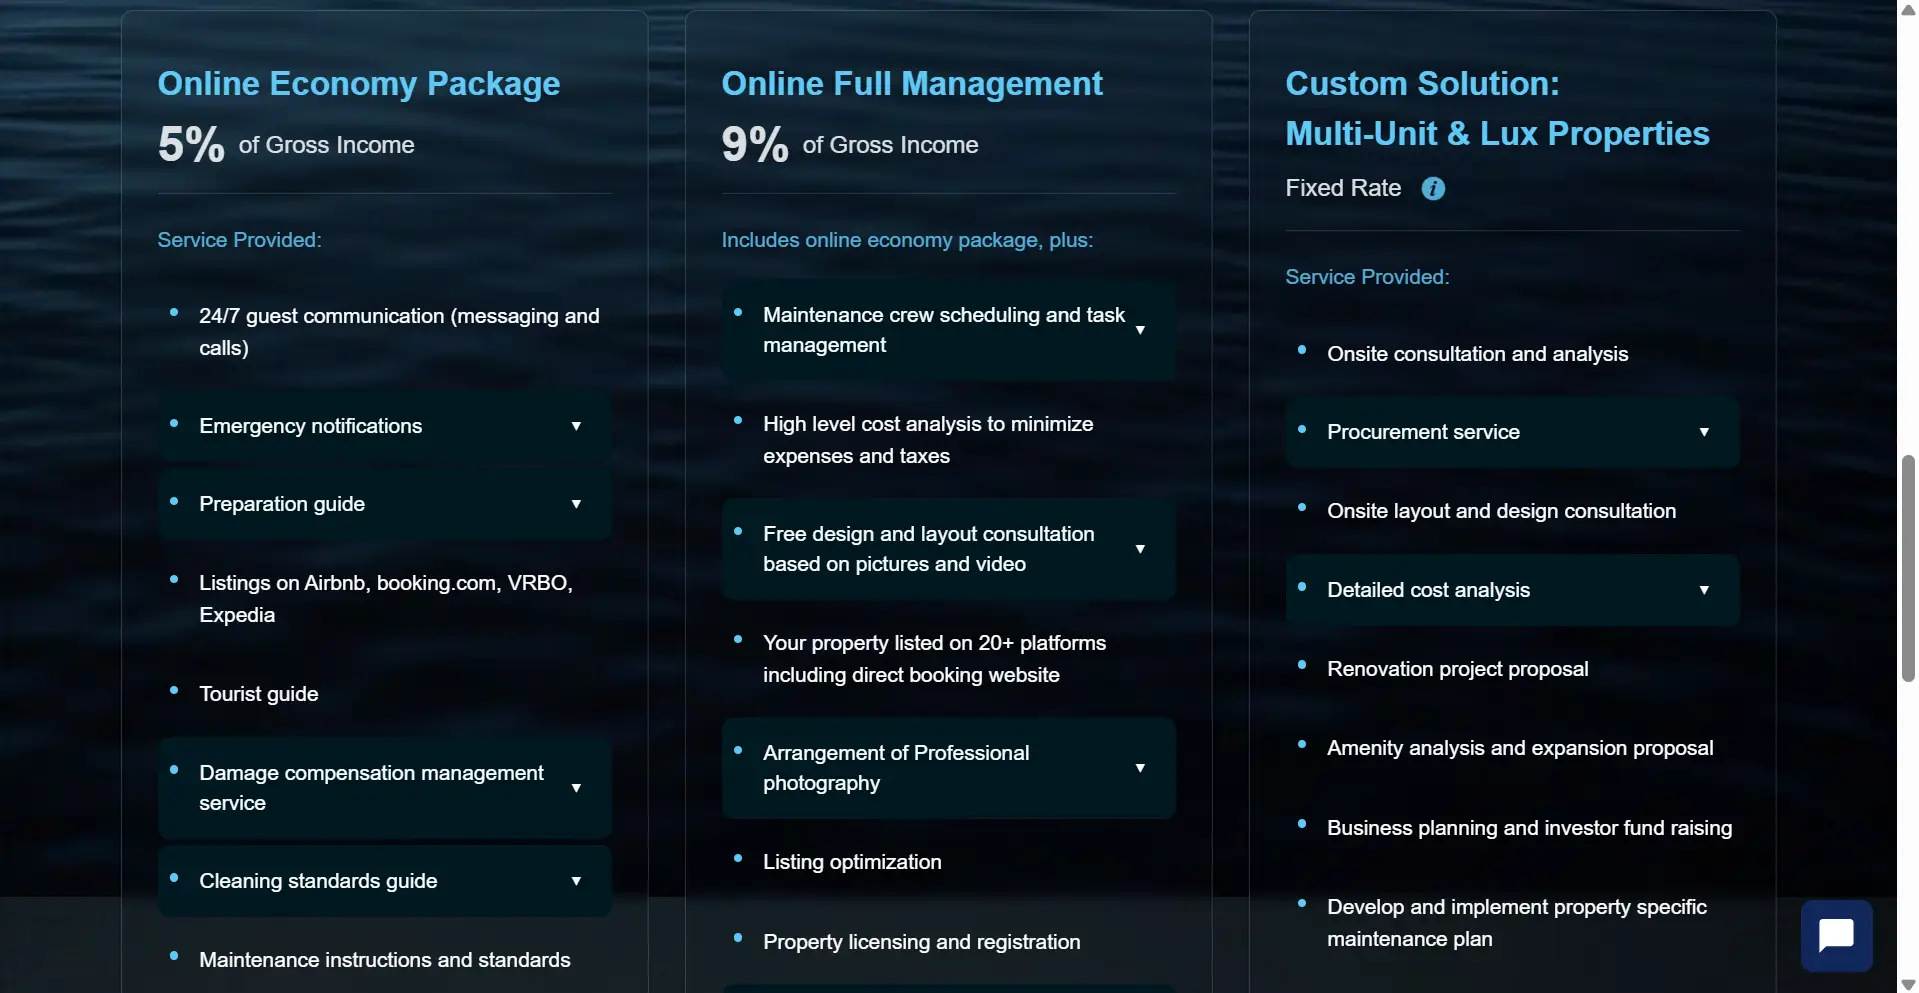Expand Damage compensation management service
The image size is (1919, 993).
[x=576, y=788]
